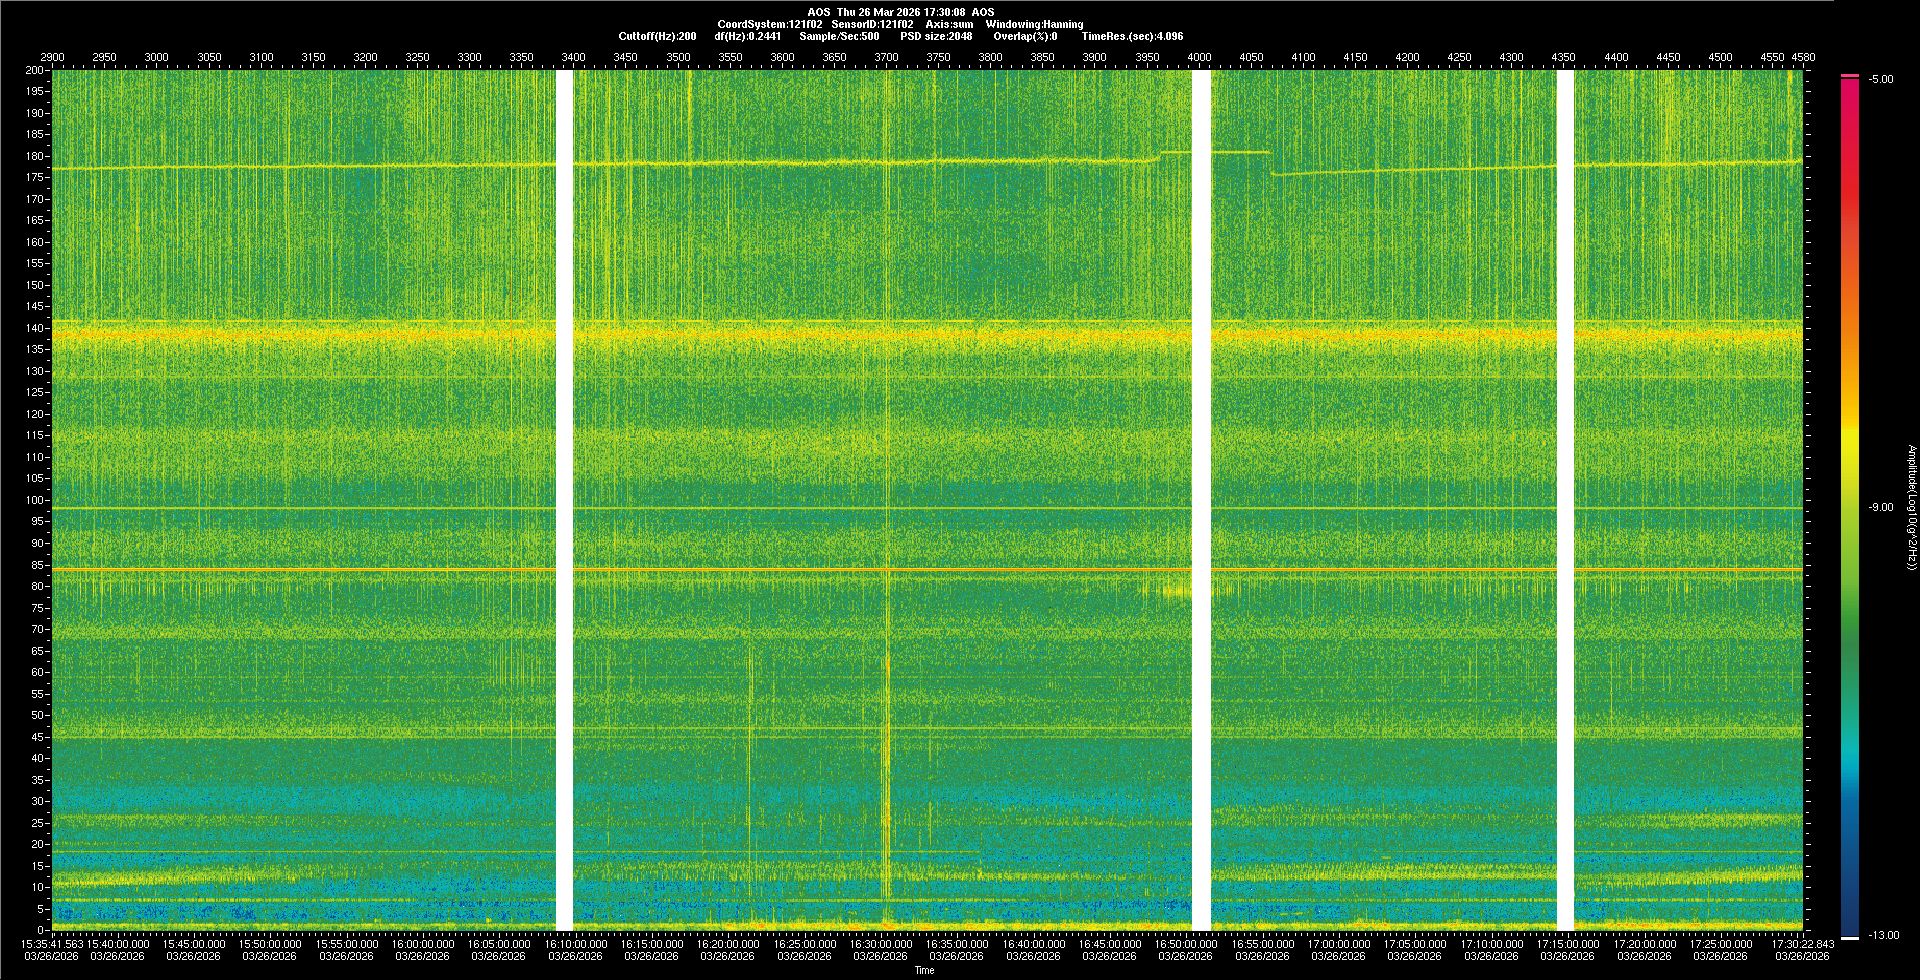
Task: Click the Sample/Sec:500 header value
Action: pyautogui.click(x=838, y=36)
